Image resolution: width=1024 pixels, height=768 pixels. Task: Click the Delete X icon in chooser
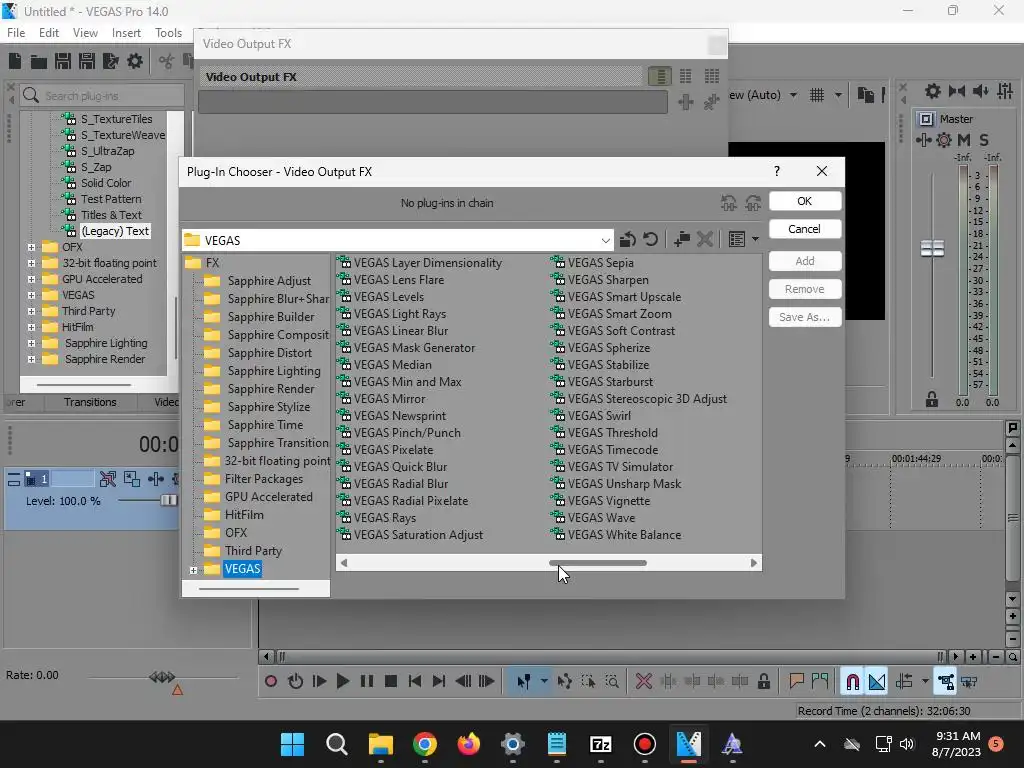(705, 240)
